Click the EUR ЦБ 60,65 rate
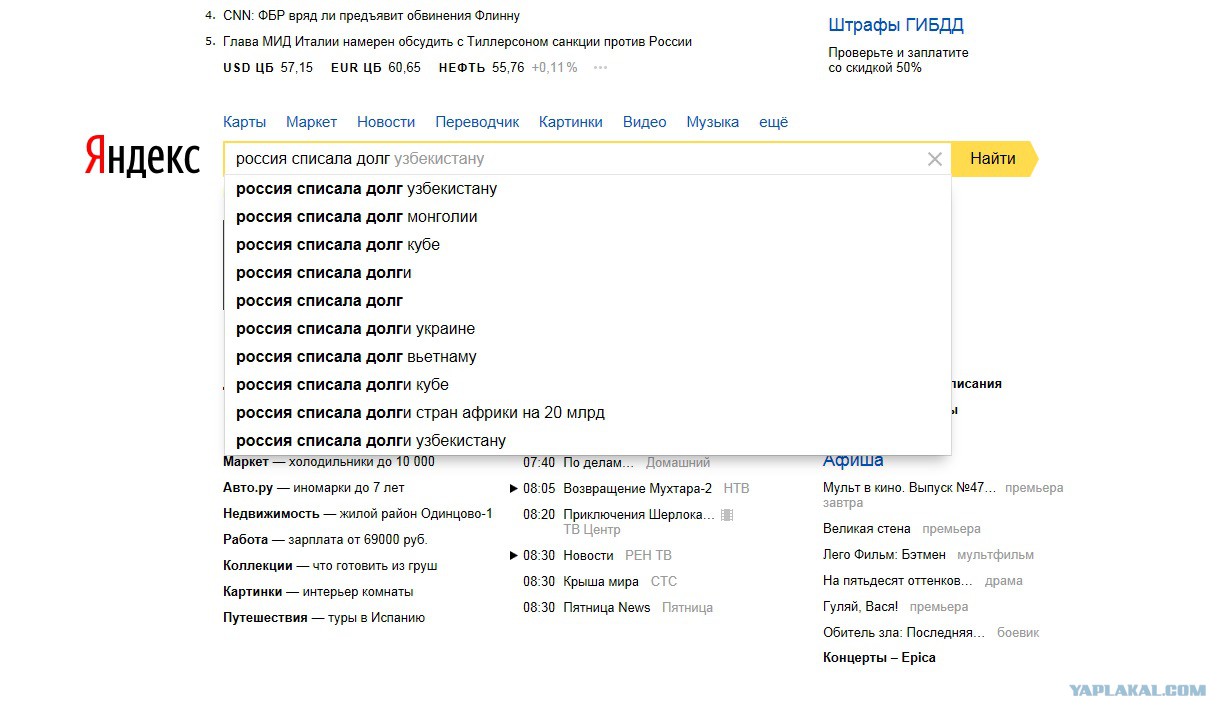Screen dimensions: 1232x720 tap(376, 68)
